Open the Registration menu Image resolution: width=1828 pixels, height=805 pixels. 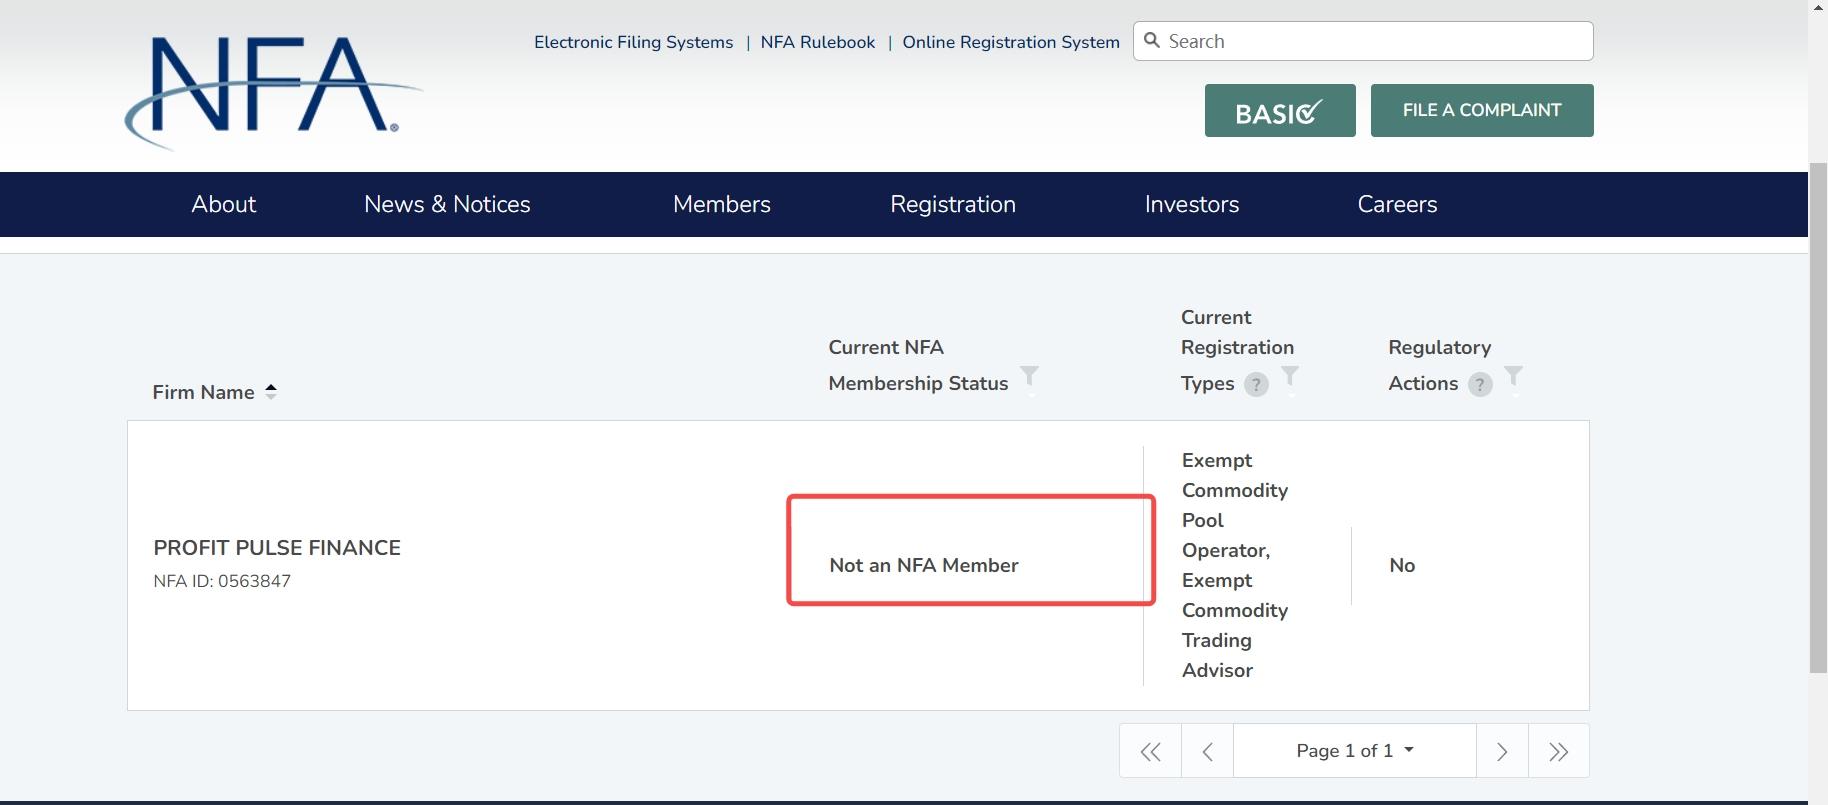click(x=953, y=204)
